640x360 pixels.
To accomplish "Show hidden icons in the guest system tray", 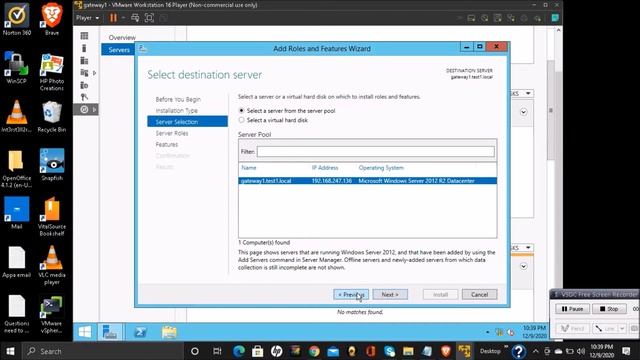I will pos(487,332).
